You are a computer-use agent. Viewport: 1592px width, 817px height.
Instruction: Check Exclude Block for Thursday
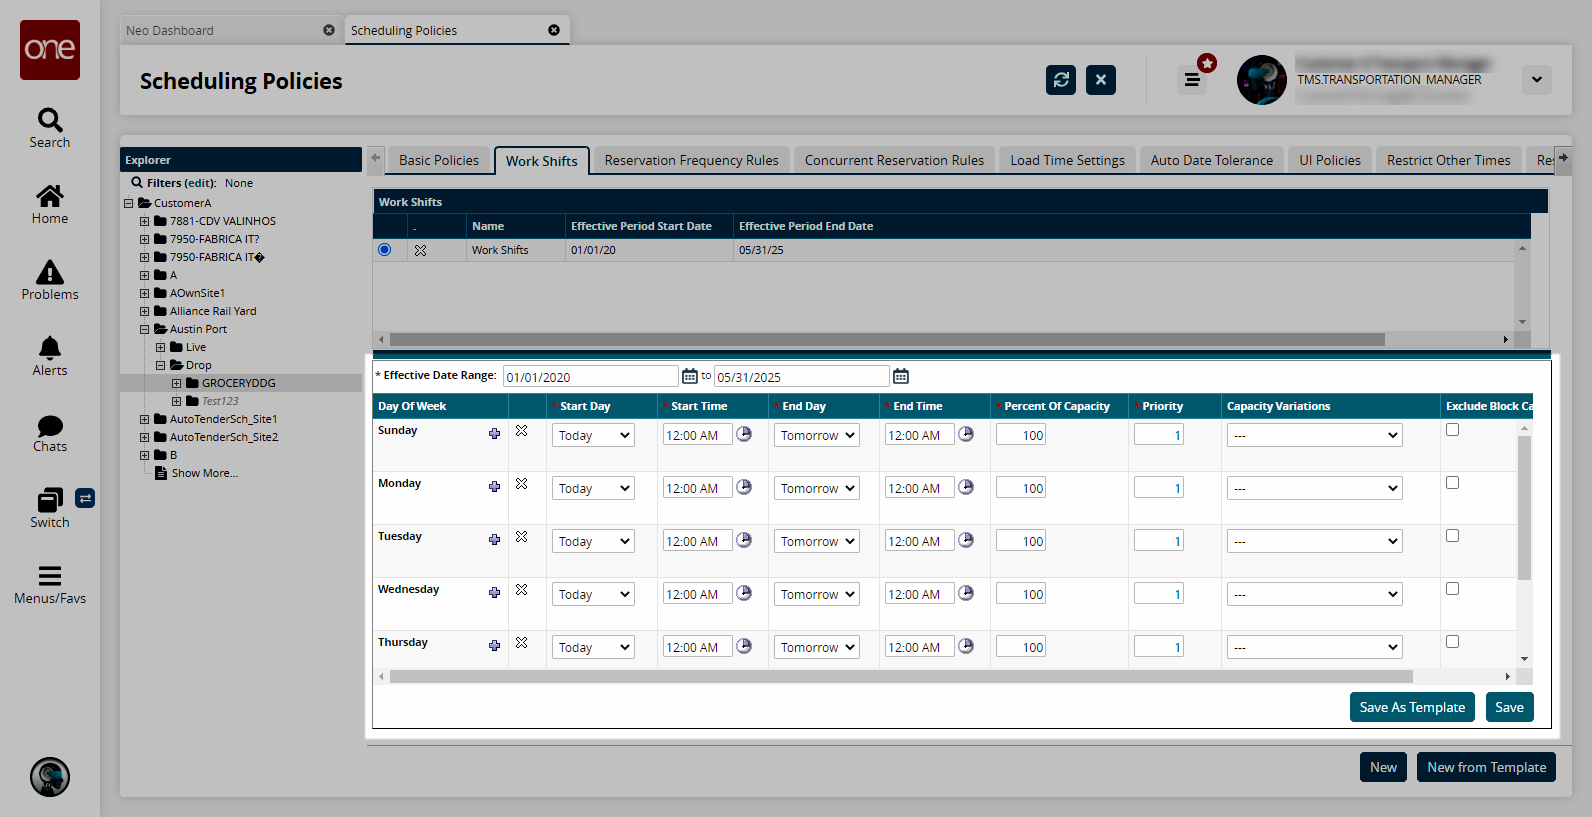pos(1452,642)
